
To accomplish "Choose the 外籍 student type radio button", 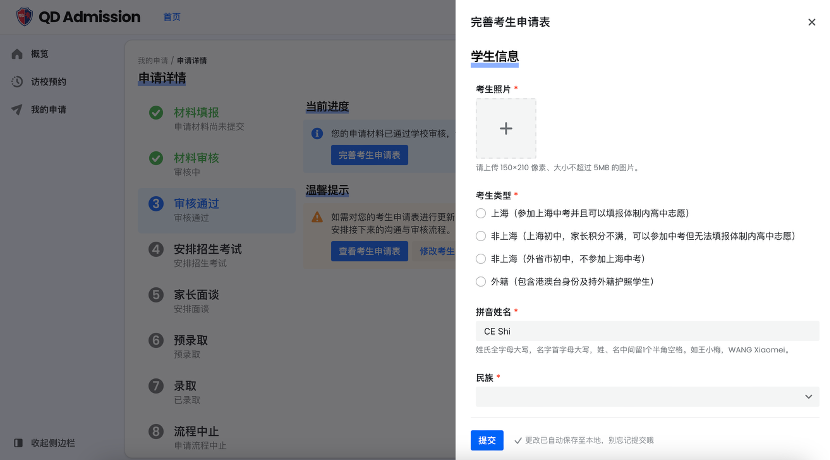I will pyautogui.click(x=481, y=282).
